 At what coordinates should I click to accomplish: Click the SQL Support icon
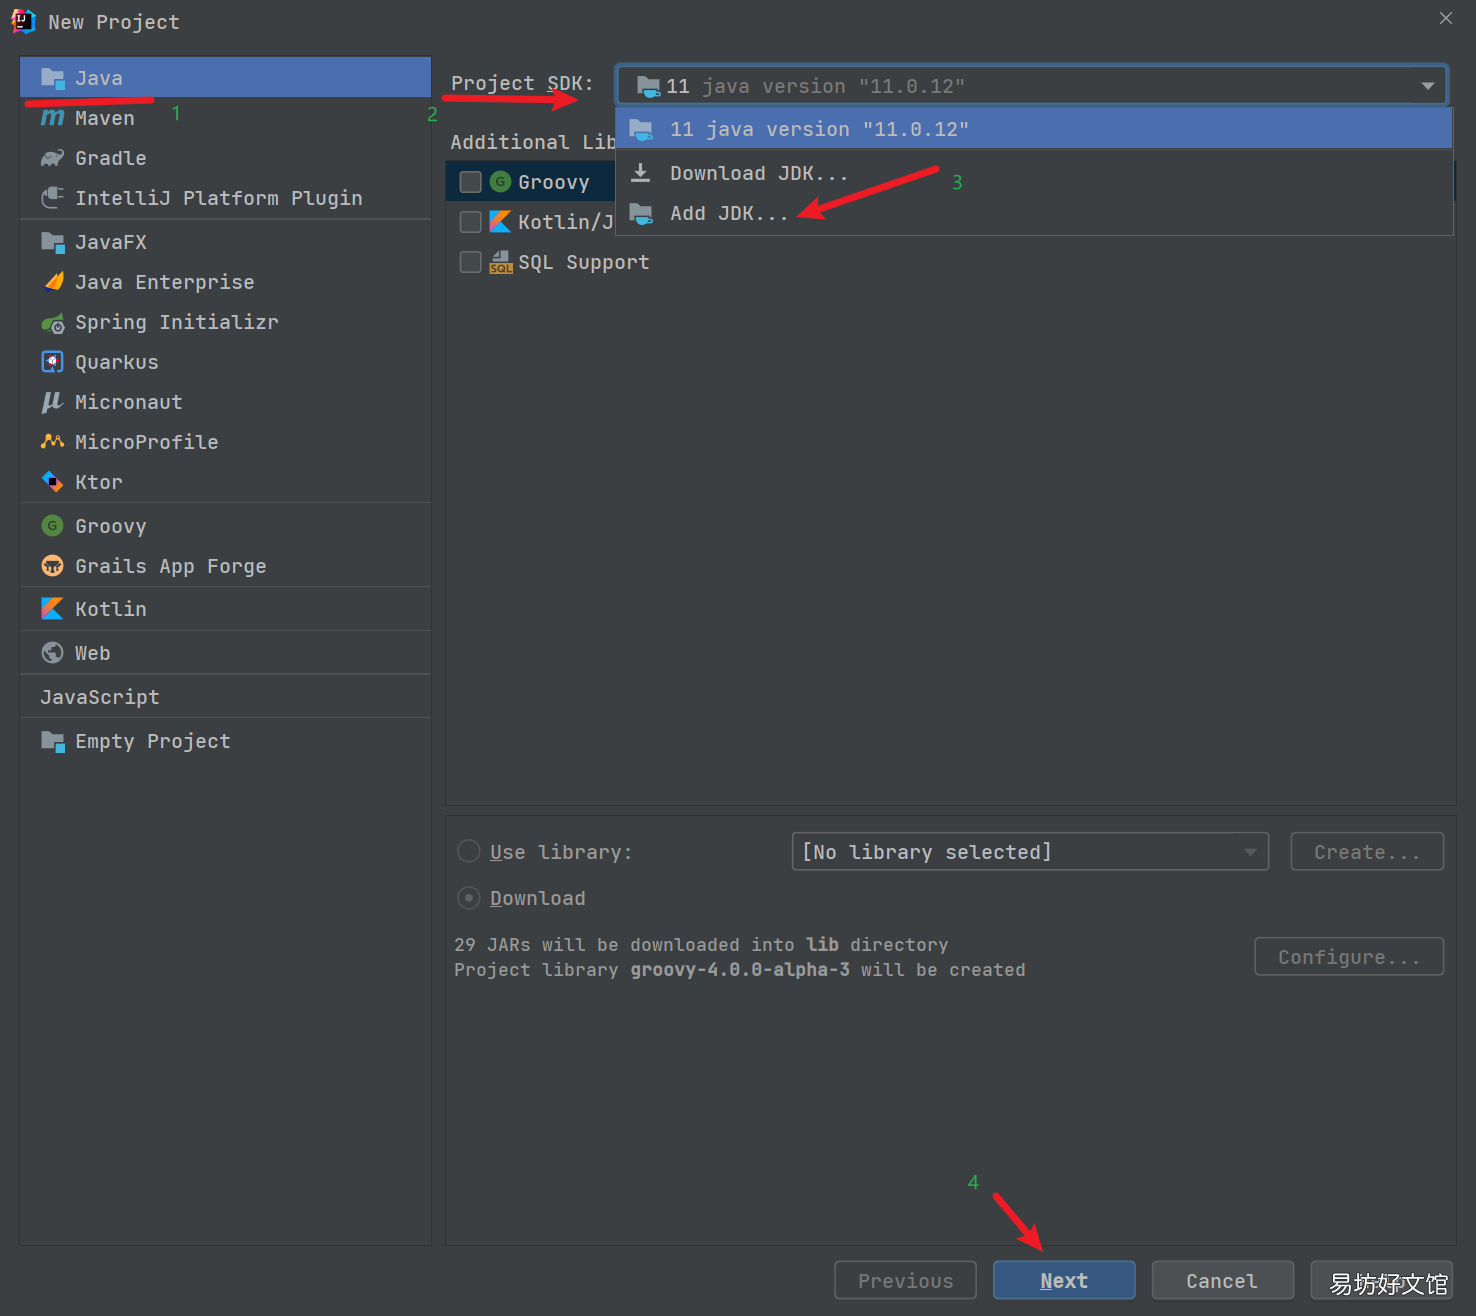click(x=500, y=262)
